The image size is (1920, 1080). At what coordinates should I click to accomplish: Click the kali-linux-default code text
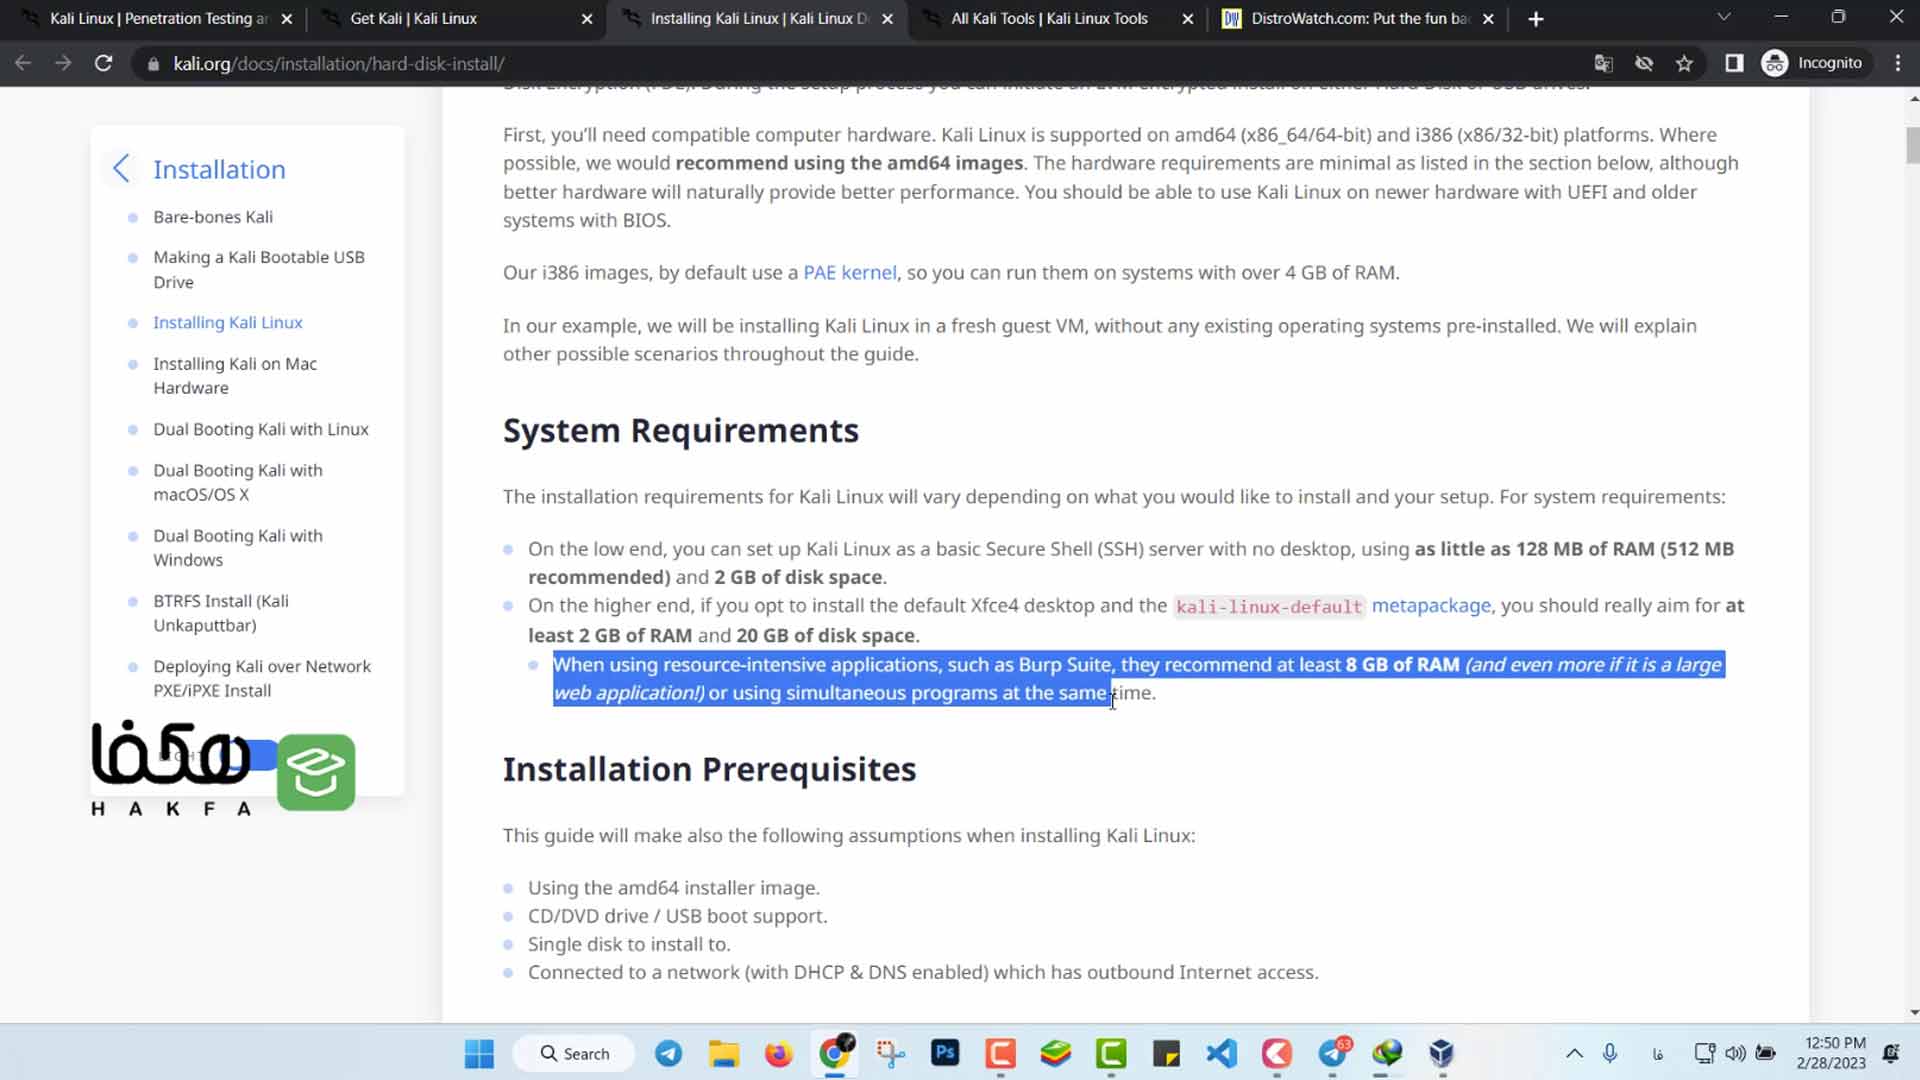tap(1269, 606)
